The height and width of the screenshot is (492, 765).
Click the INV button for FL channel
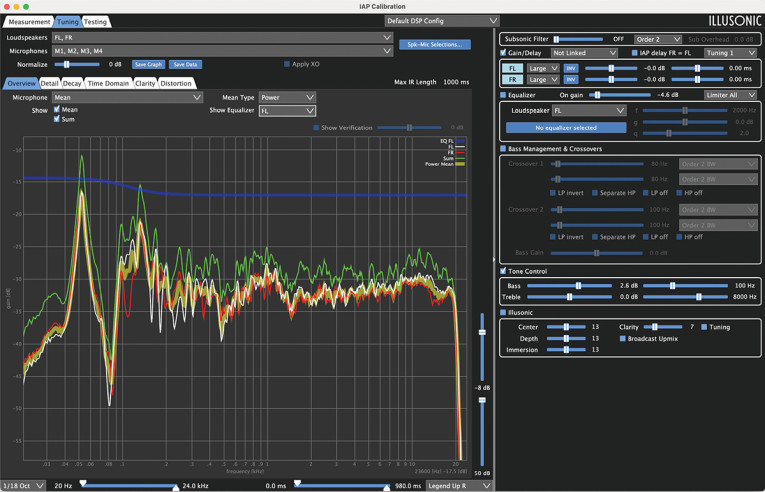point(570,68)
